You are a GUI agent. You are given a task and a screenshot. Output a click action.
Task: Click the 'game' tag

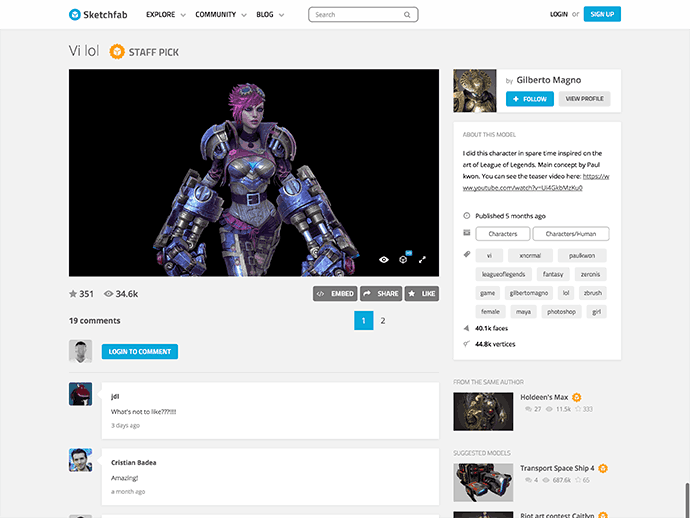(x=488, y=293)
